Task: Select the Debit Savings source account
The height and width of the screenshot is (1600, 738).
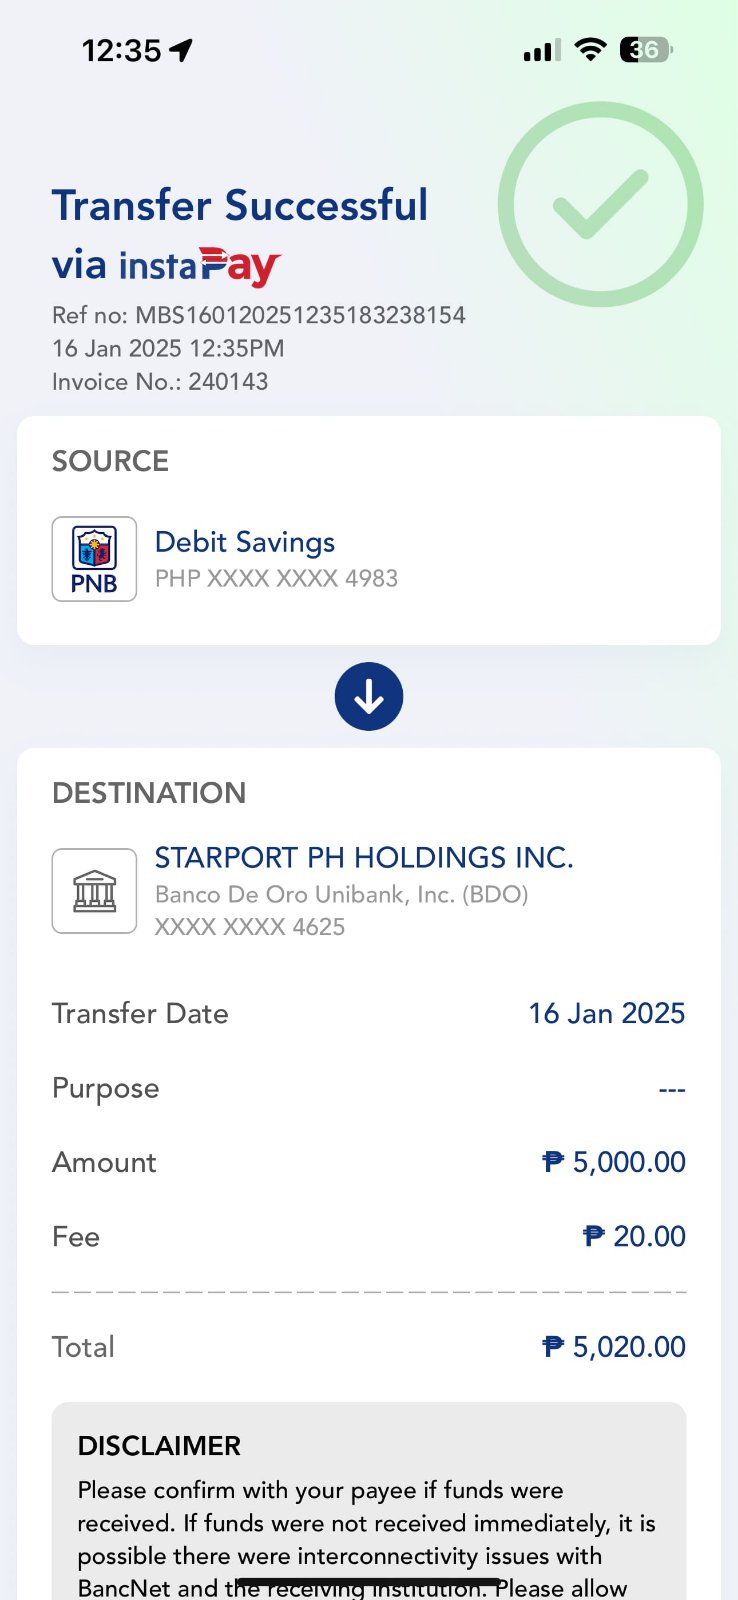Action: click(245, 542)
